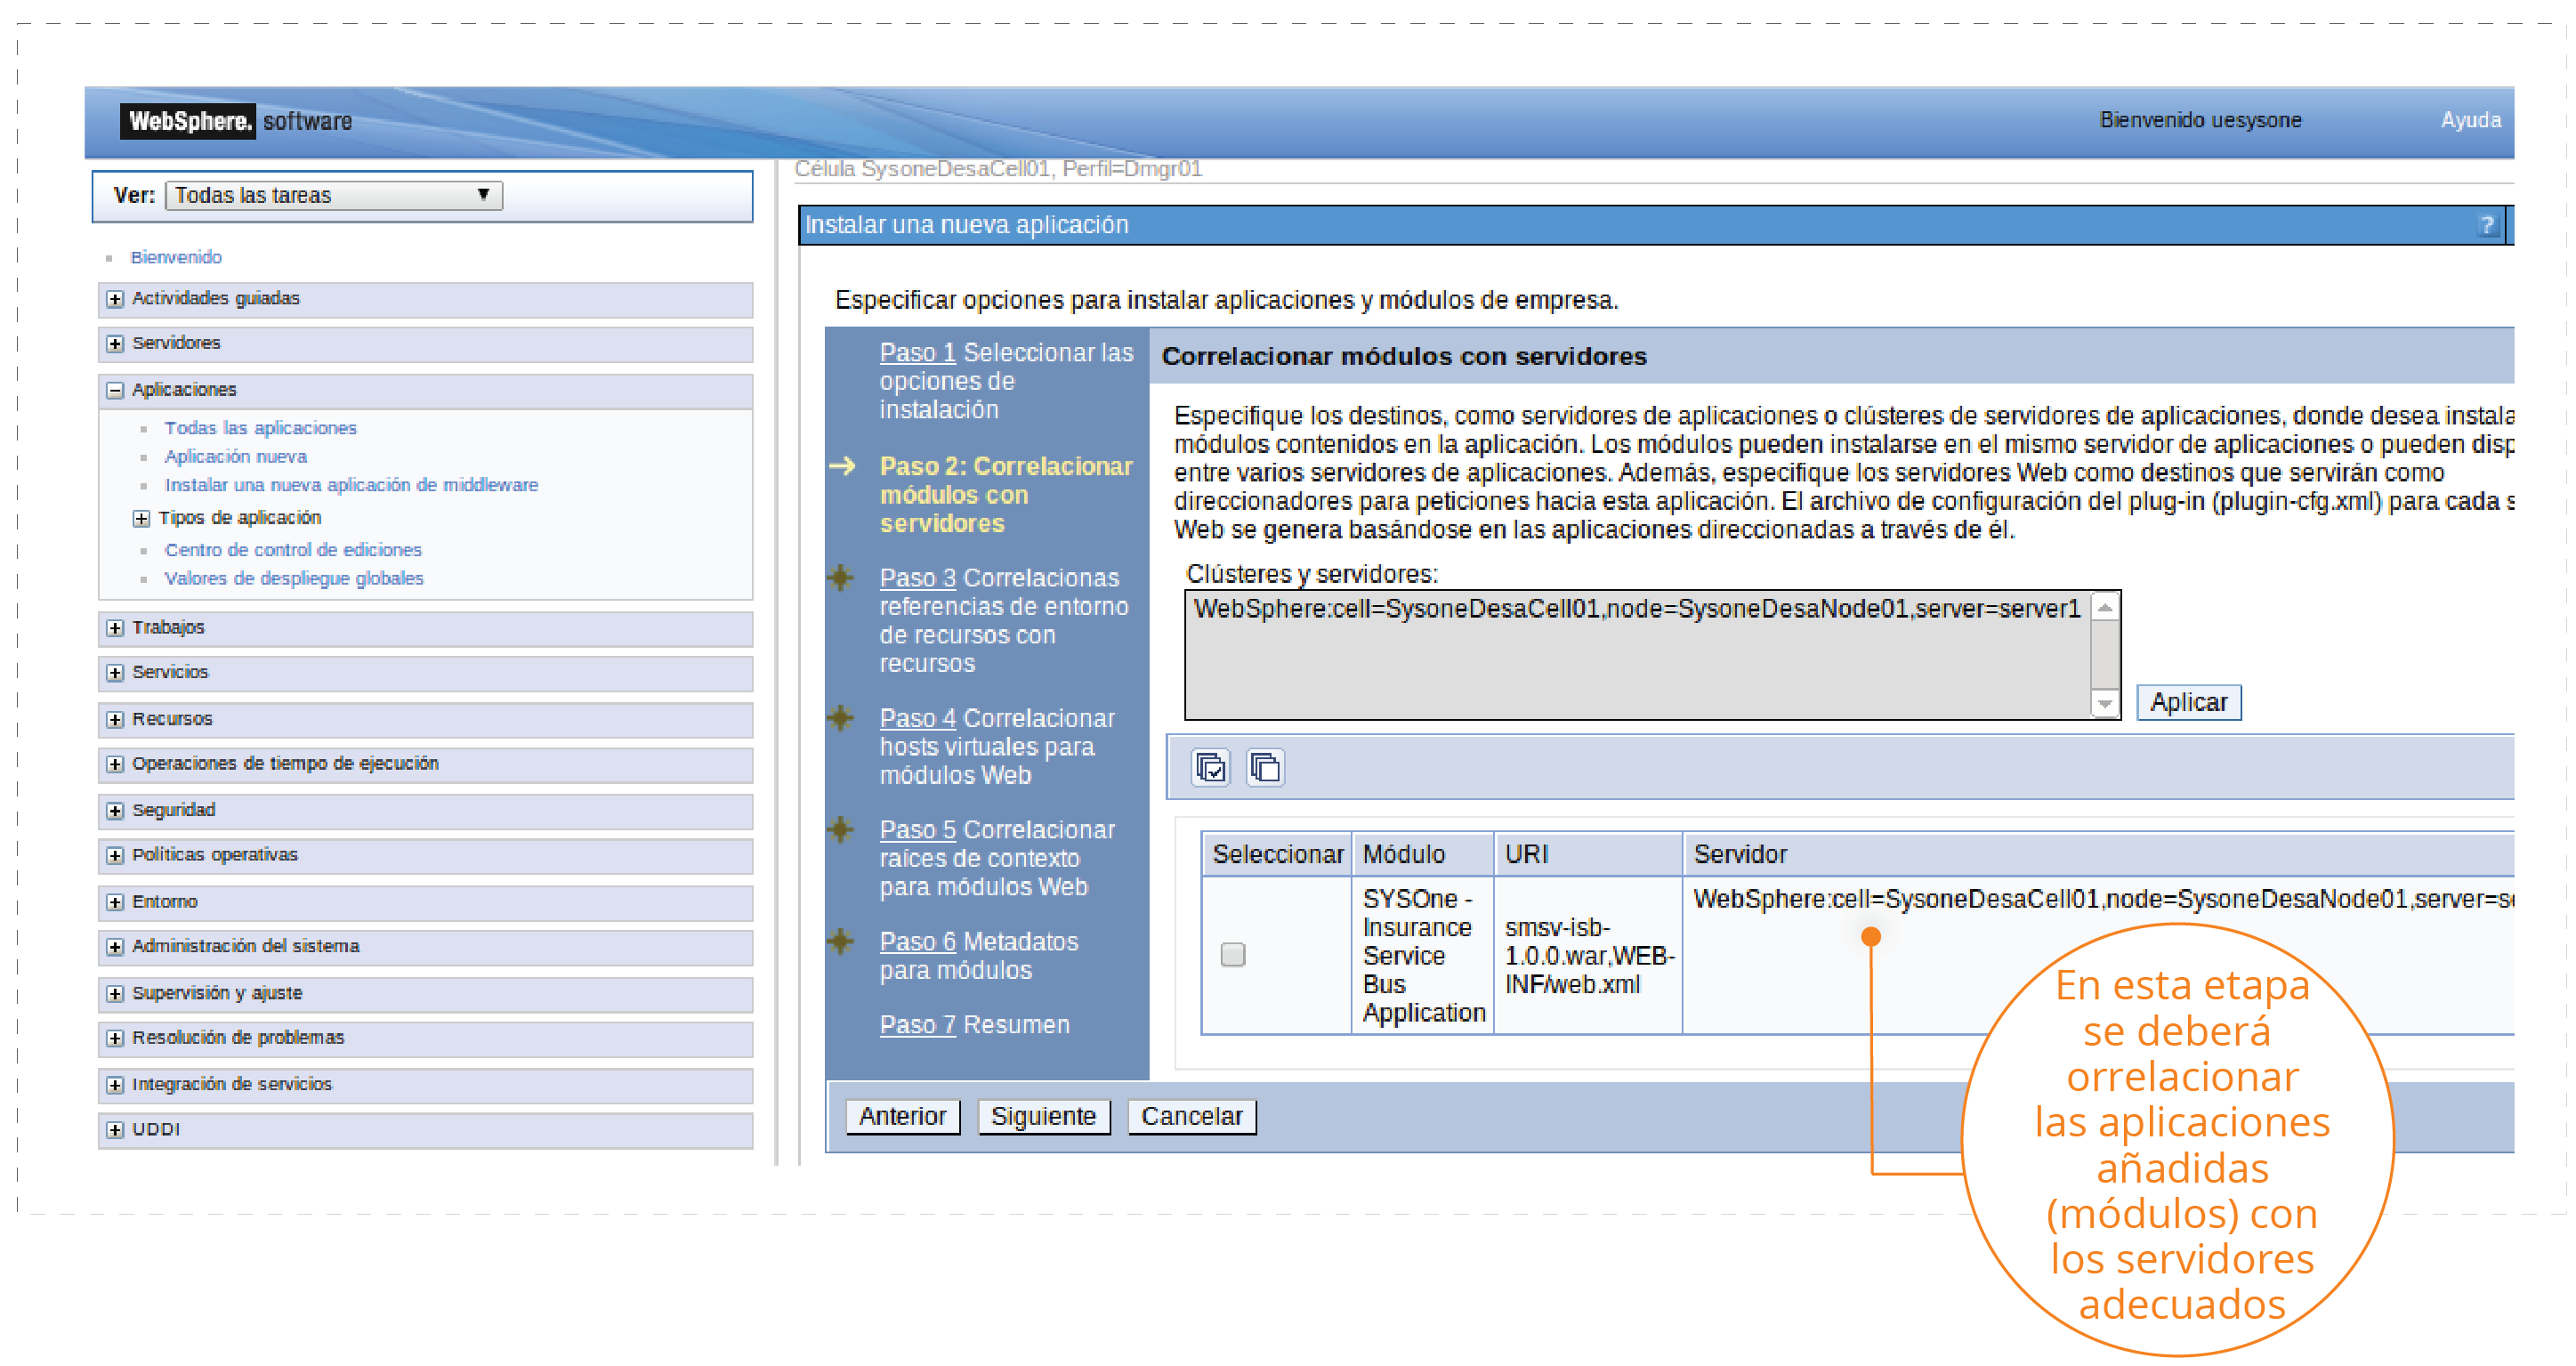Expand the Seguridad section plus icon
The image size is (2576, 1366).
click(x=115, y=810)
